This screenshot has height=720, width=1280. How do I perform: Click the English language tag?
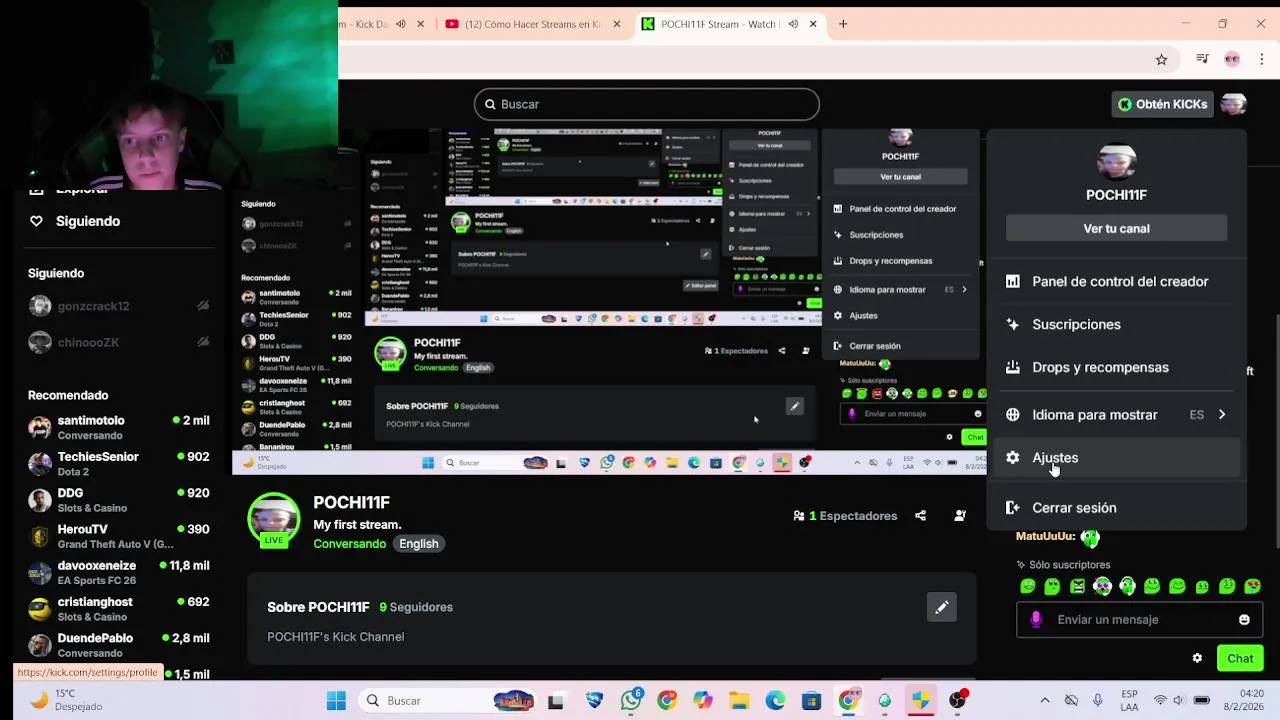point(419,544)
